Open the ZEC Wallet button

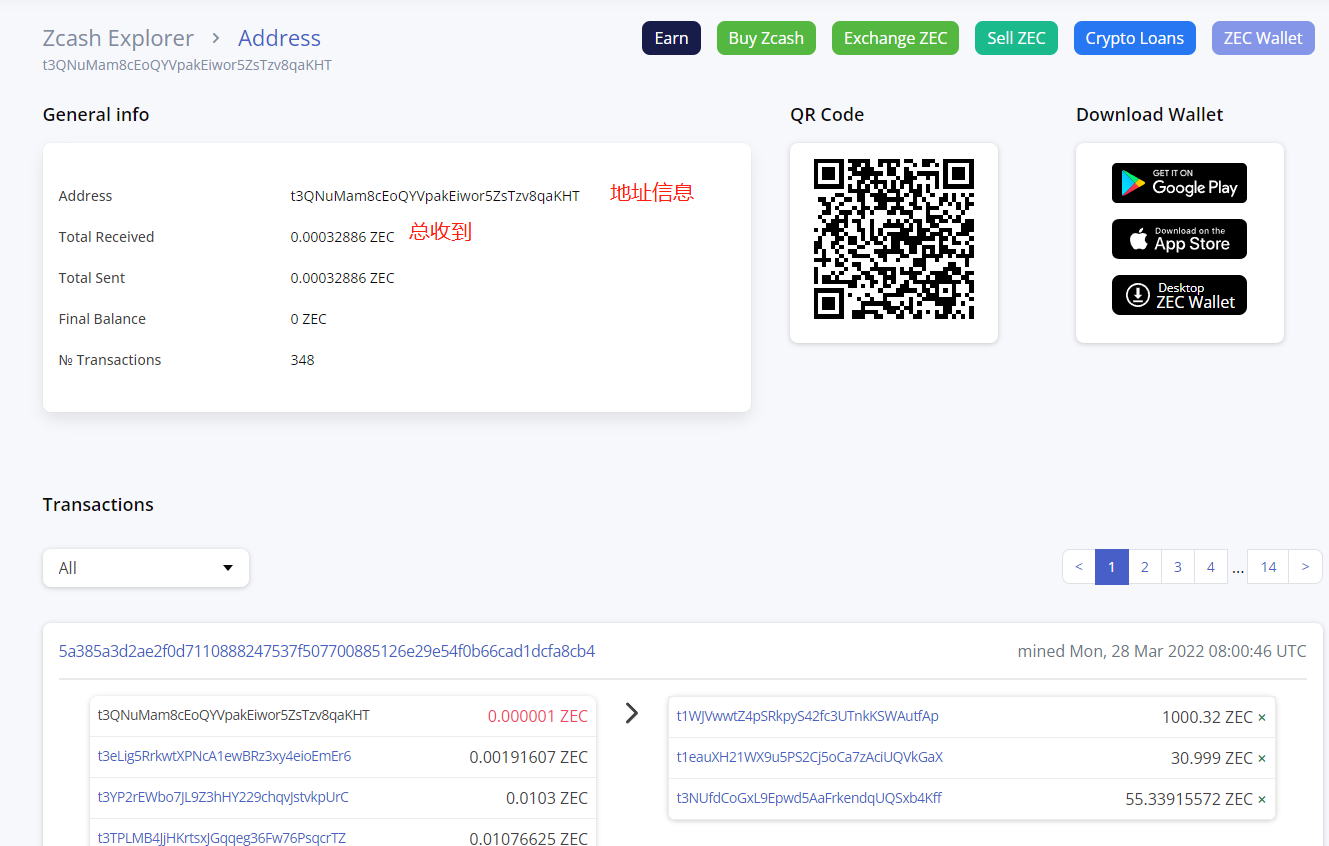1263,38
